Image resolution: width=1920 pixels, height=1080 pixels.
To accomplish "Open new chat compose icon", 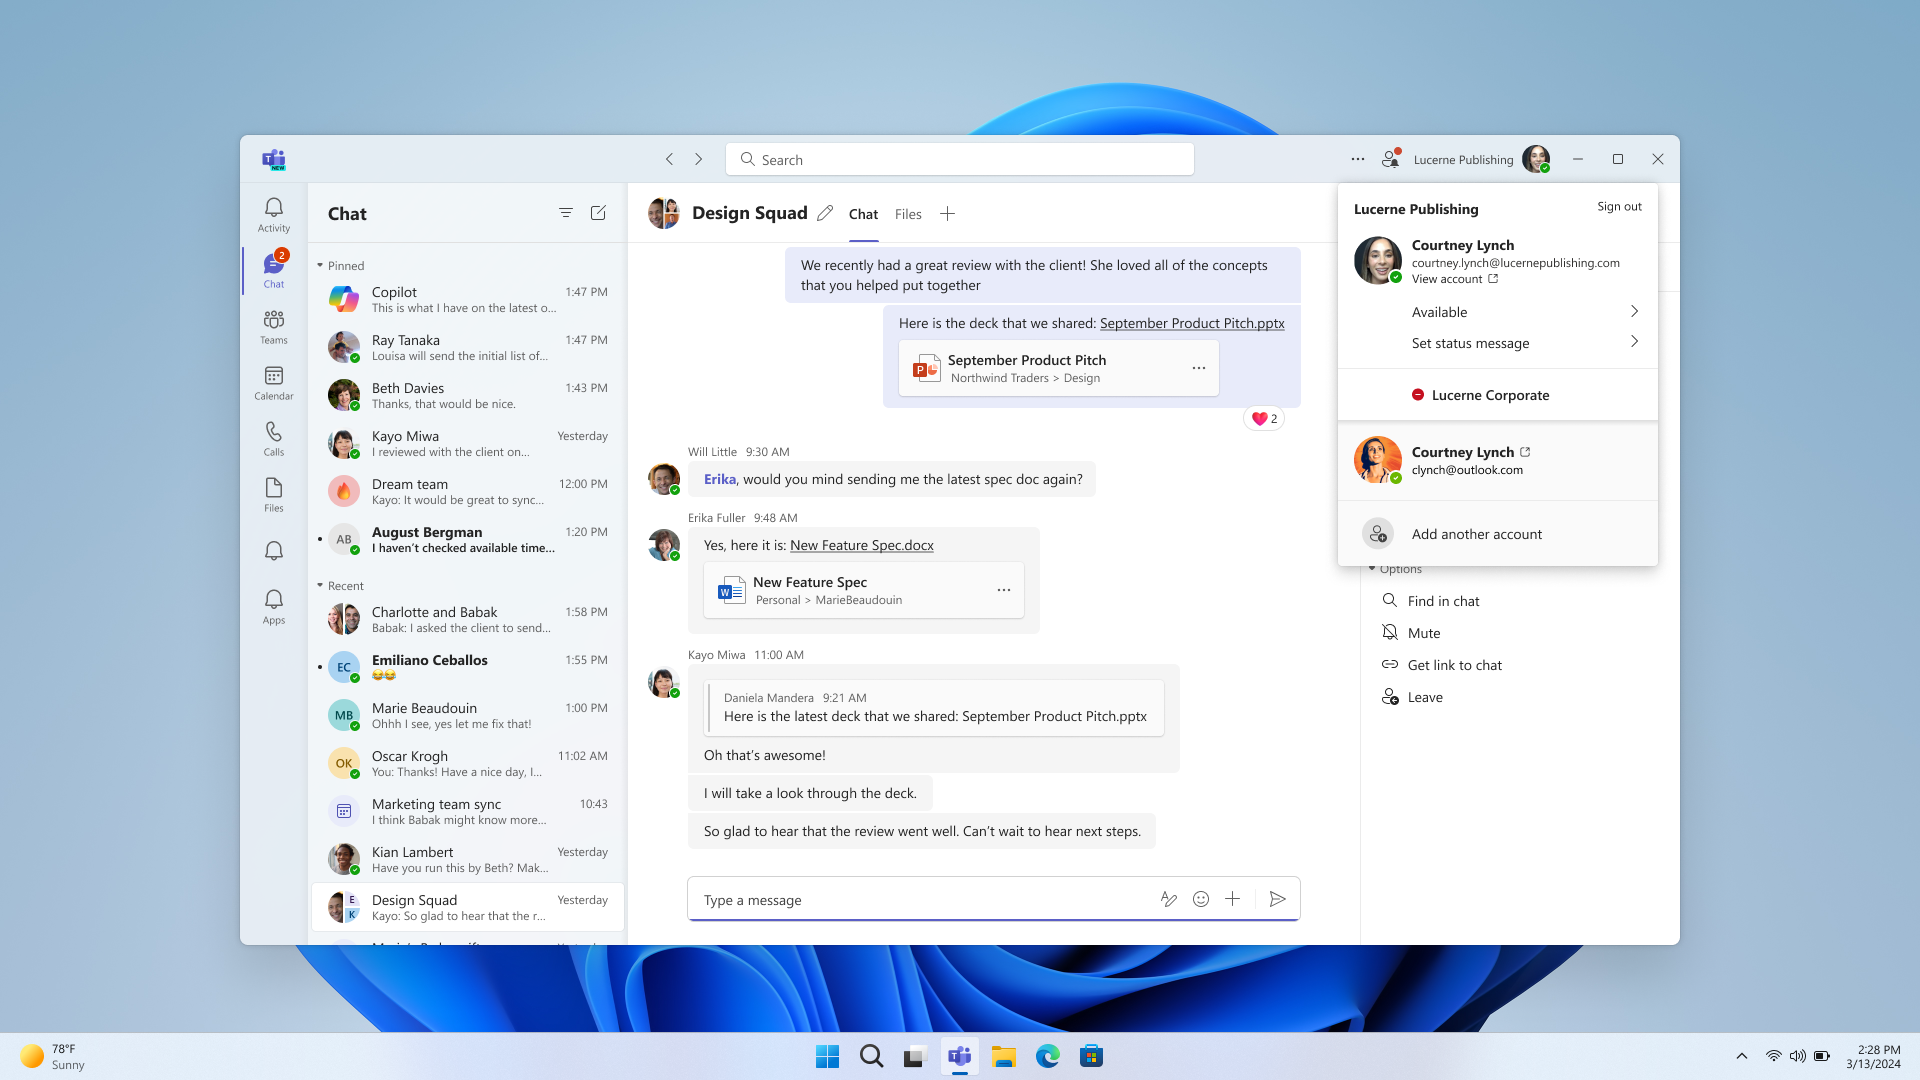I will tap(599, 212).
